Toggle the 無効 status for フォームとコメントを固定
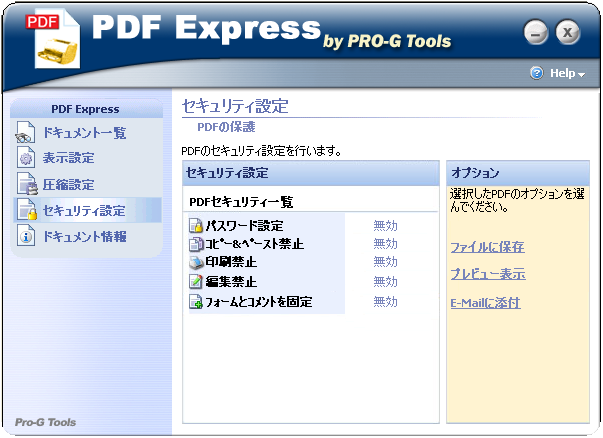 (x=385, y=301)
